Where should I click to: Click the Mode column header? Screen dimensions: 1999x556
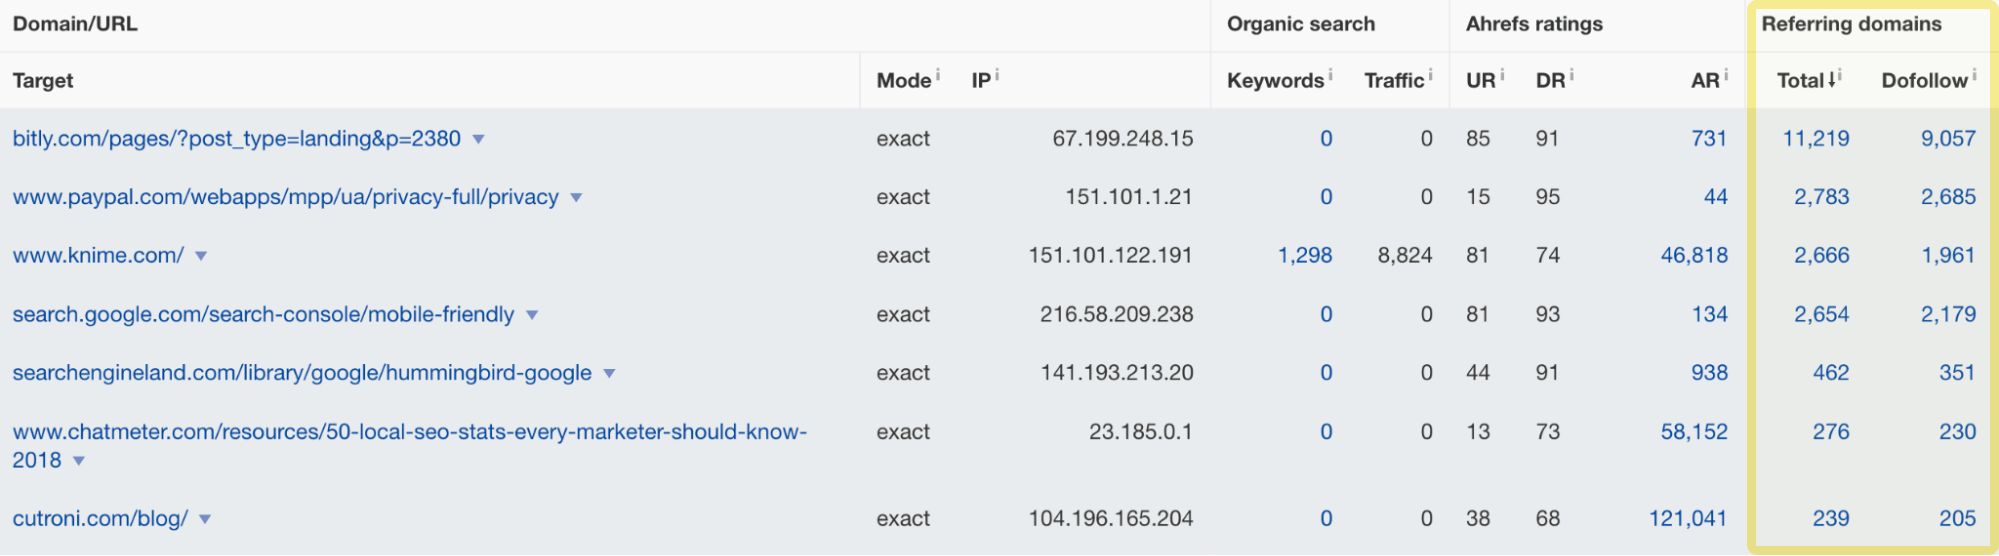pos(904,81)
